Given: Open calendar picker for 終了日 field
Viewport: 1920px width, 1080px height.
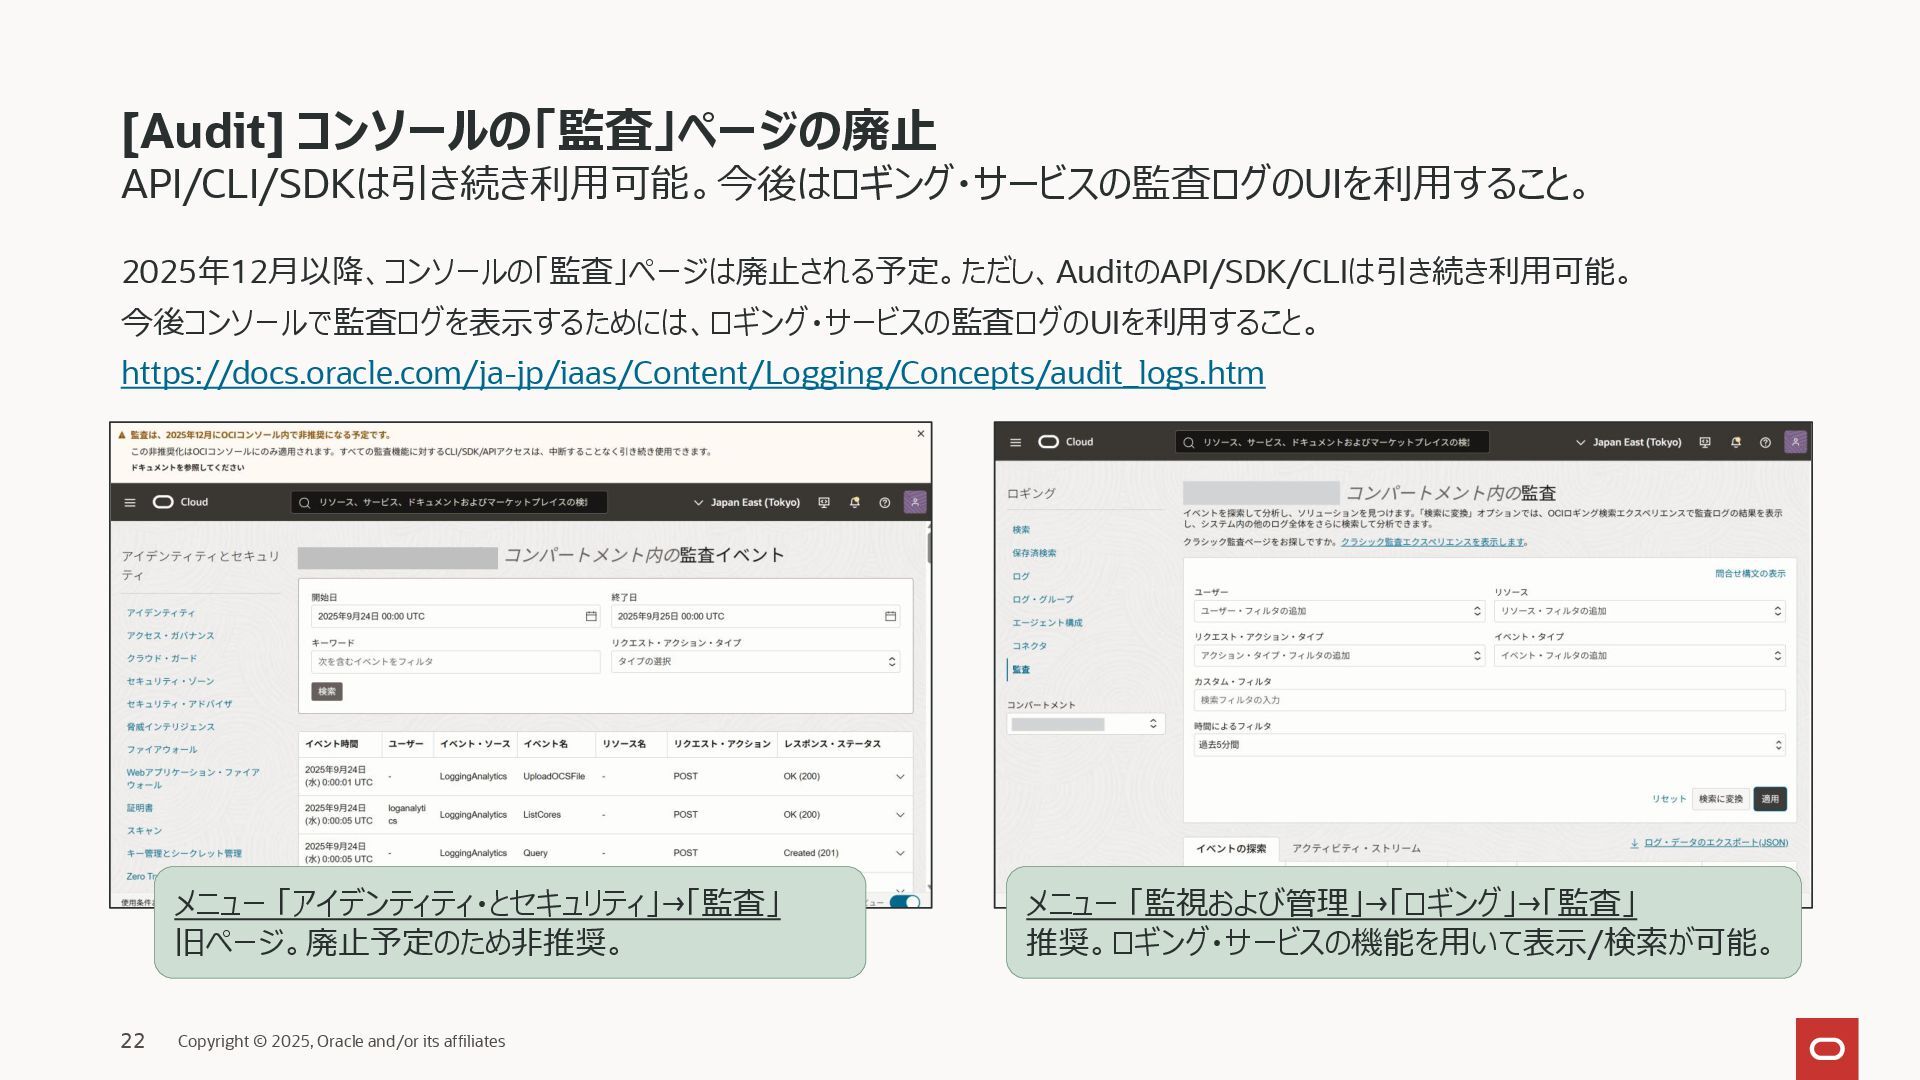Looking at the screenshot, I should (x=890, y=616).
